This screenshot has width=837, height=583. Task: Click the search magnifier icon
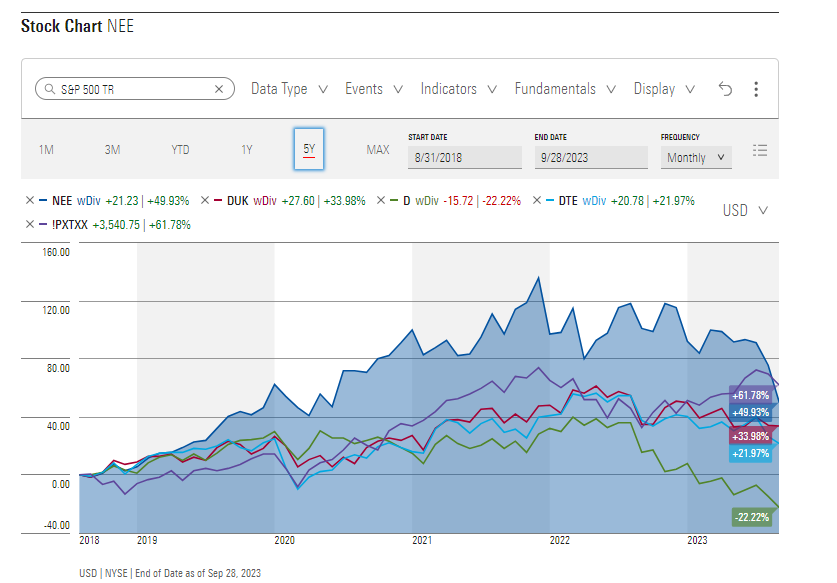(x=50, y=89)
